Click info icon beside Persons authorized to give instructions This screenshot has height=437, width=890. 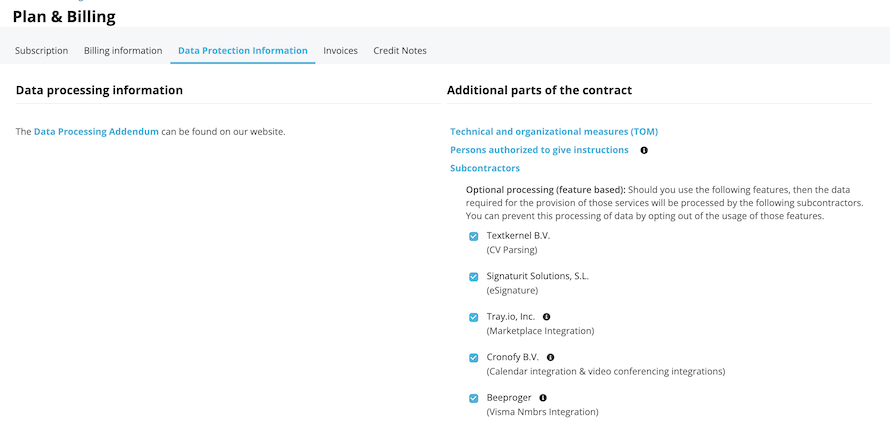pyautogui.click(x=644, y=150)
